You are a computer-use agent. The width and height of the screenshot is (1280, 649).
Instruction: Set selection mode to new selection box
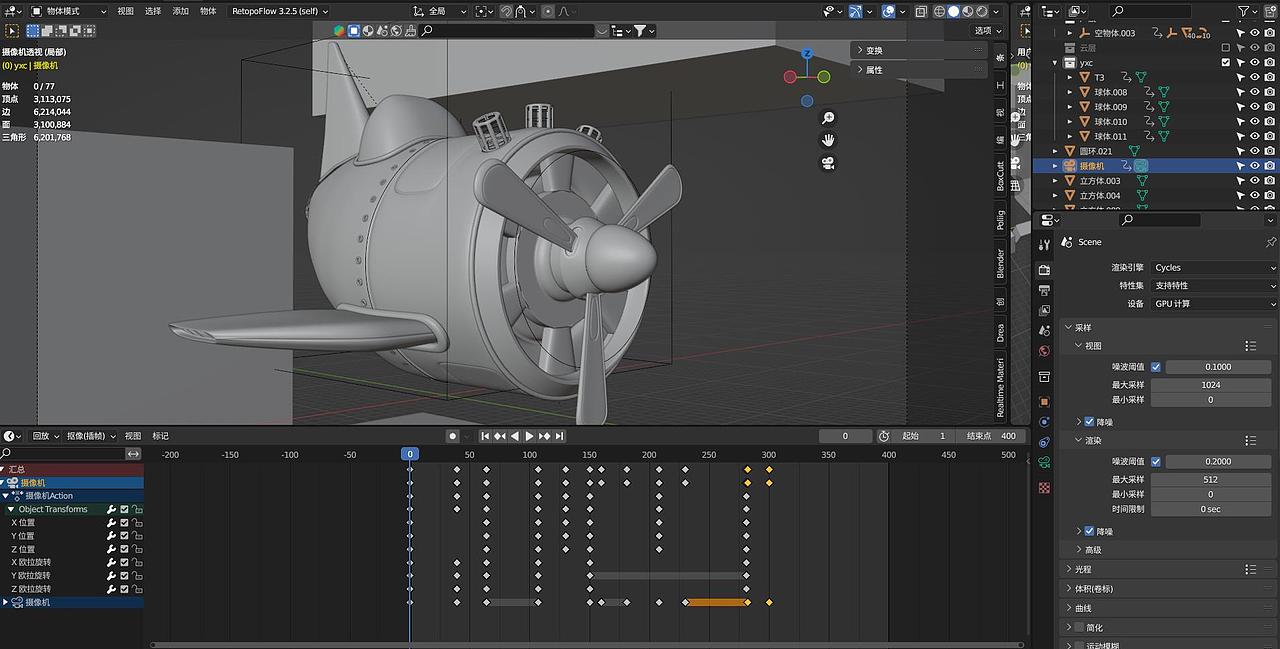pyautogui.click(x=33, y=31)
